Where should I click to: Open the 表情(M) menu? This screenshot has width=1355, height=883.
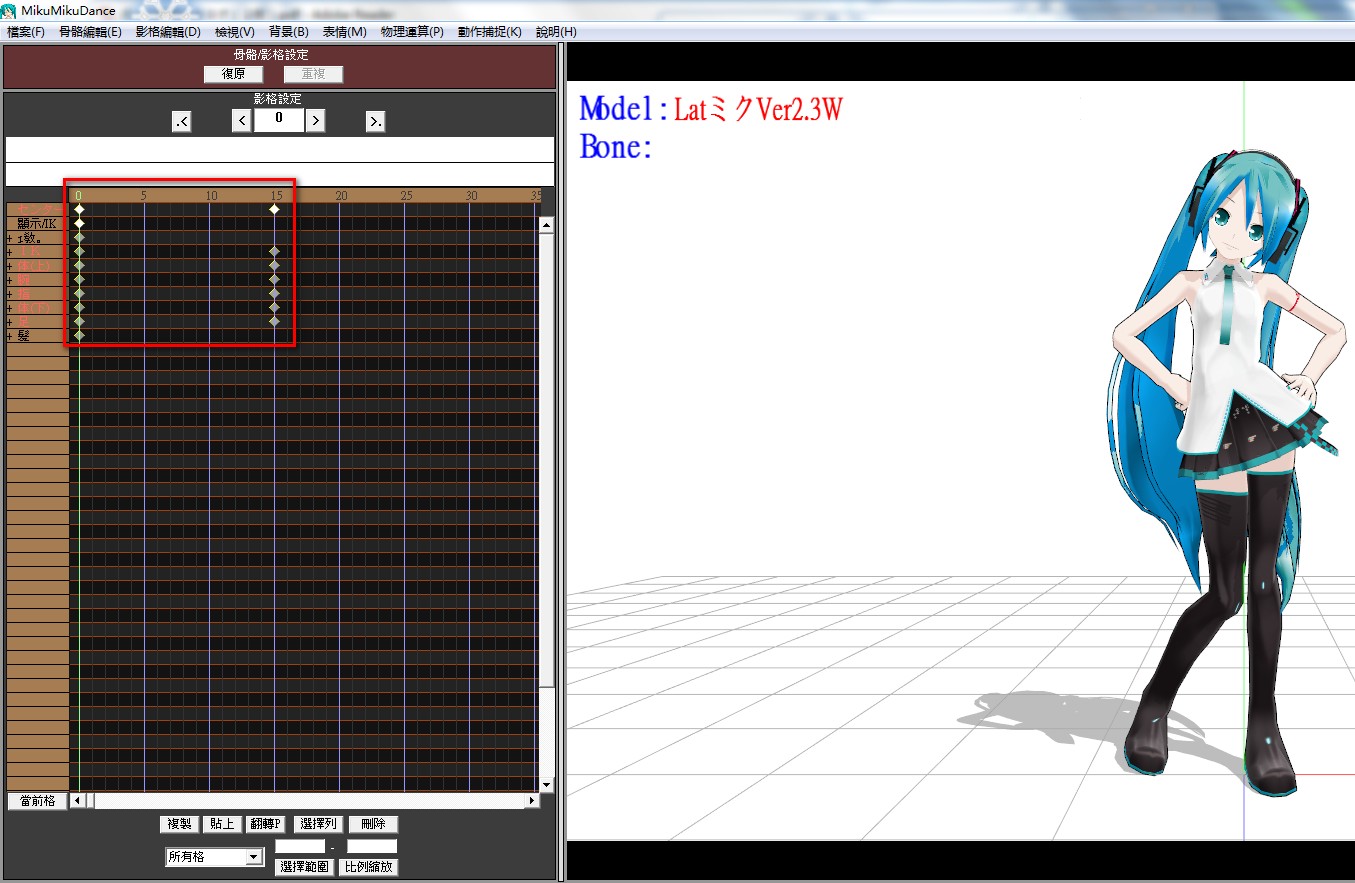coord(345,32)
